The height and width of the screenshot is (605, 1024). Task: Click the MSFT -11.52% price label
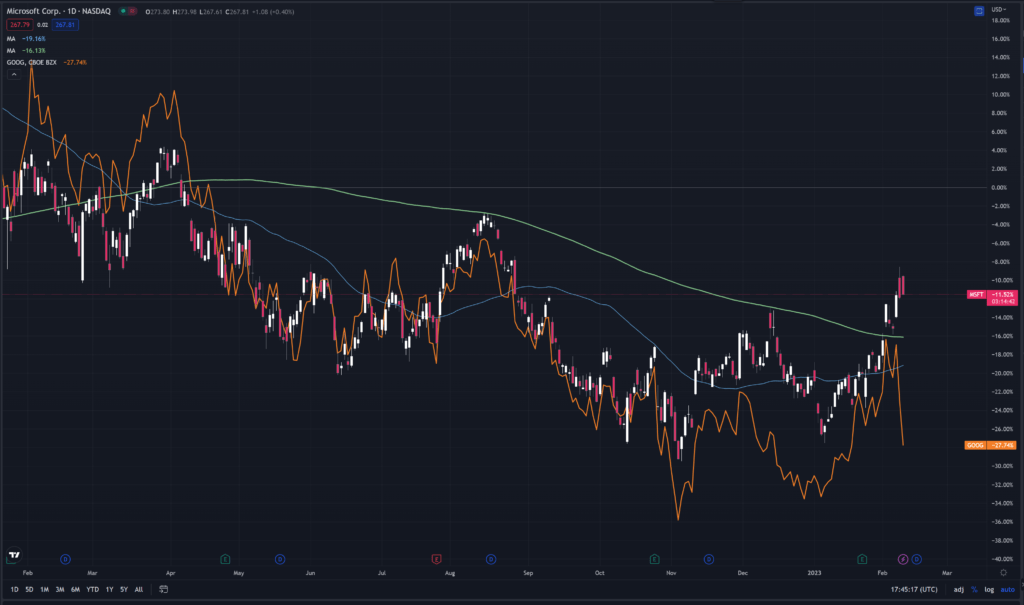[991, 297]
